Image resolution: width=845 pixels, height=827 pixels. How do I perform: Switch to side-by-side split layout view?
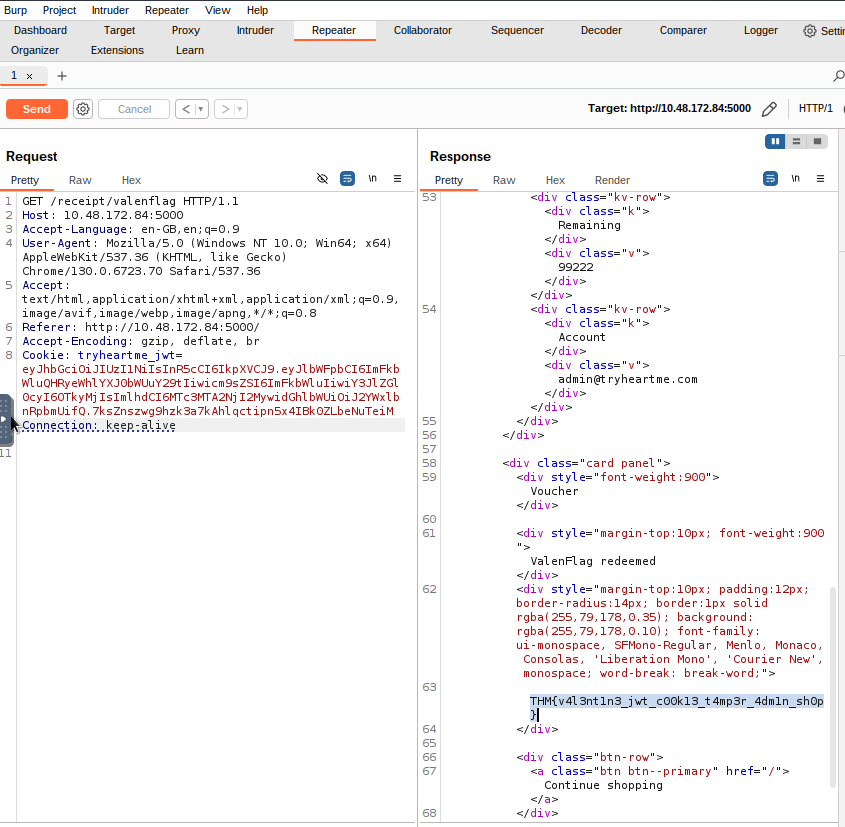pyautogui.click(x=775, y=142)
